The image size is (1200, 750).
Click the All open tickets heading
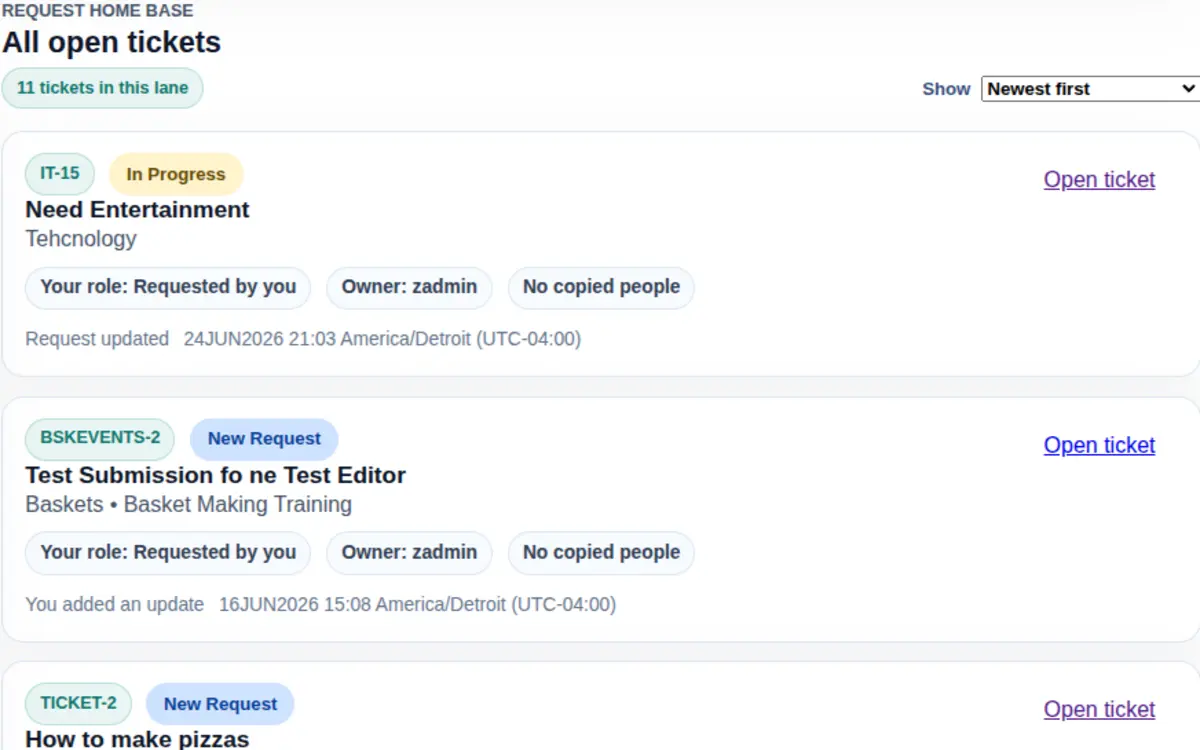point(111,43)
